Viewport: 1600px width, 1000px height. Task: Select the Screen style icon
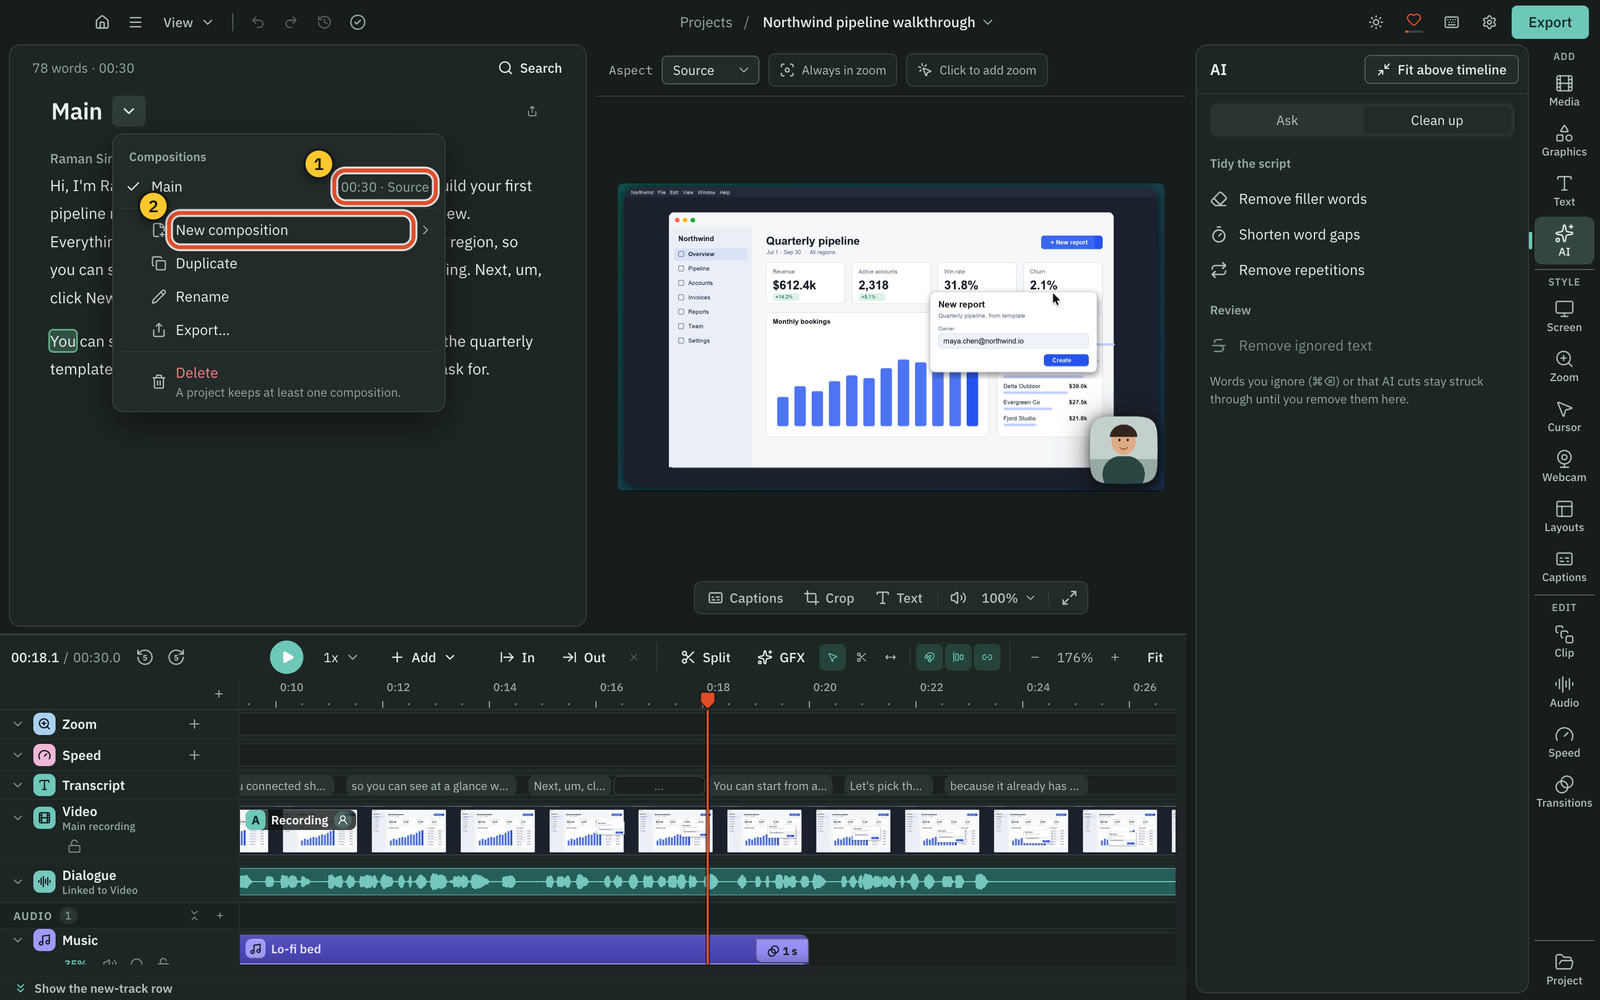1564,317
